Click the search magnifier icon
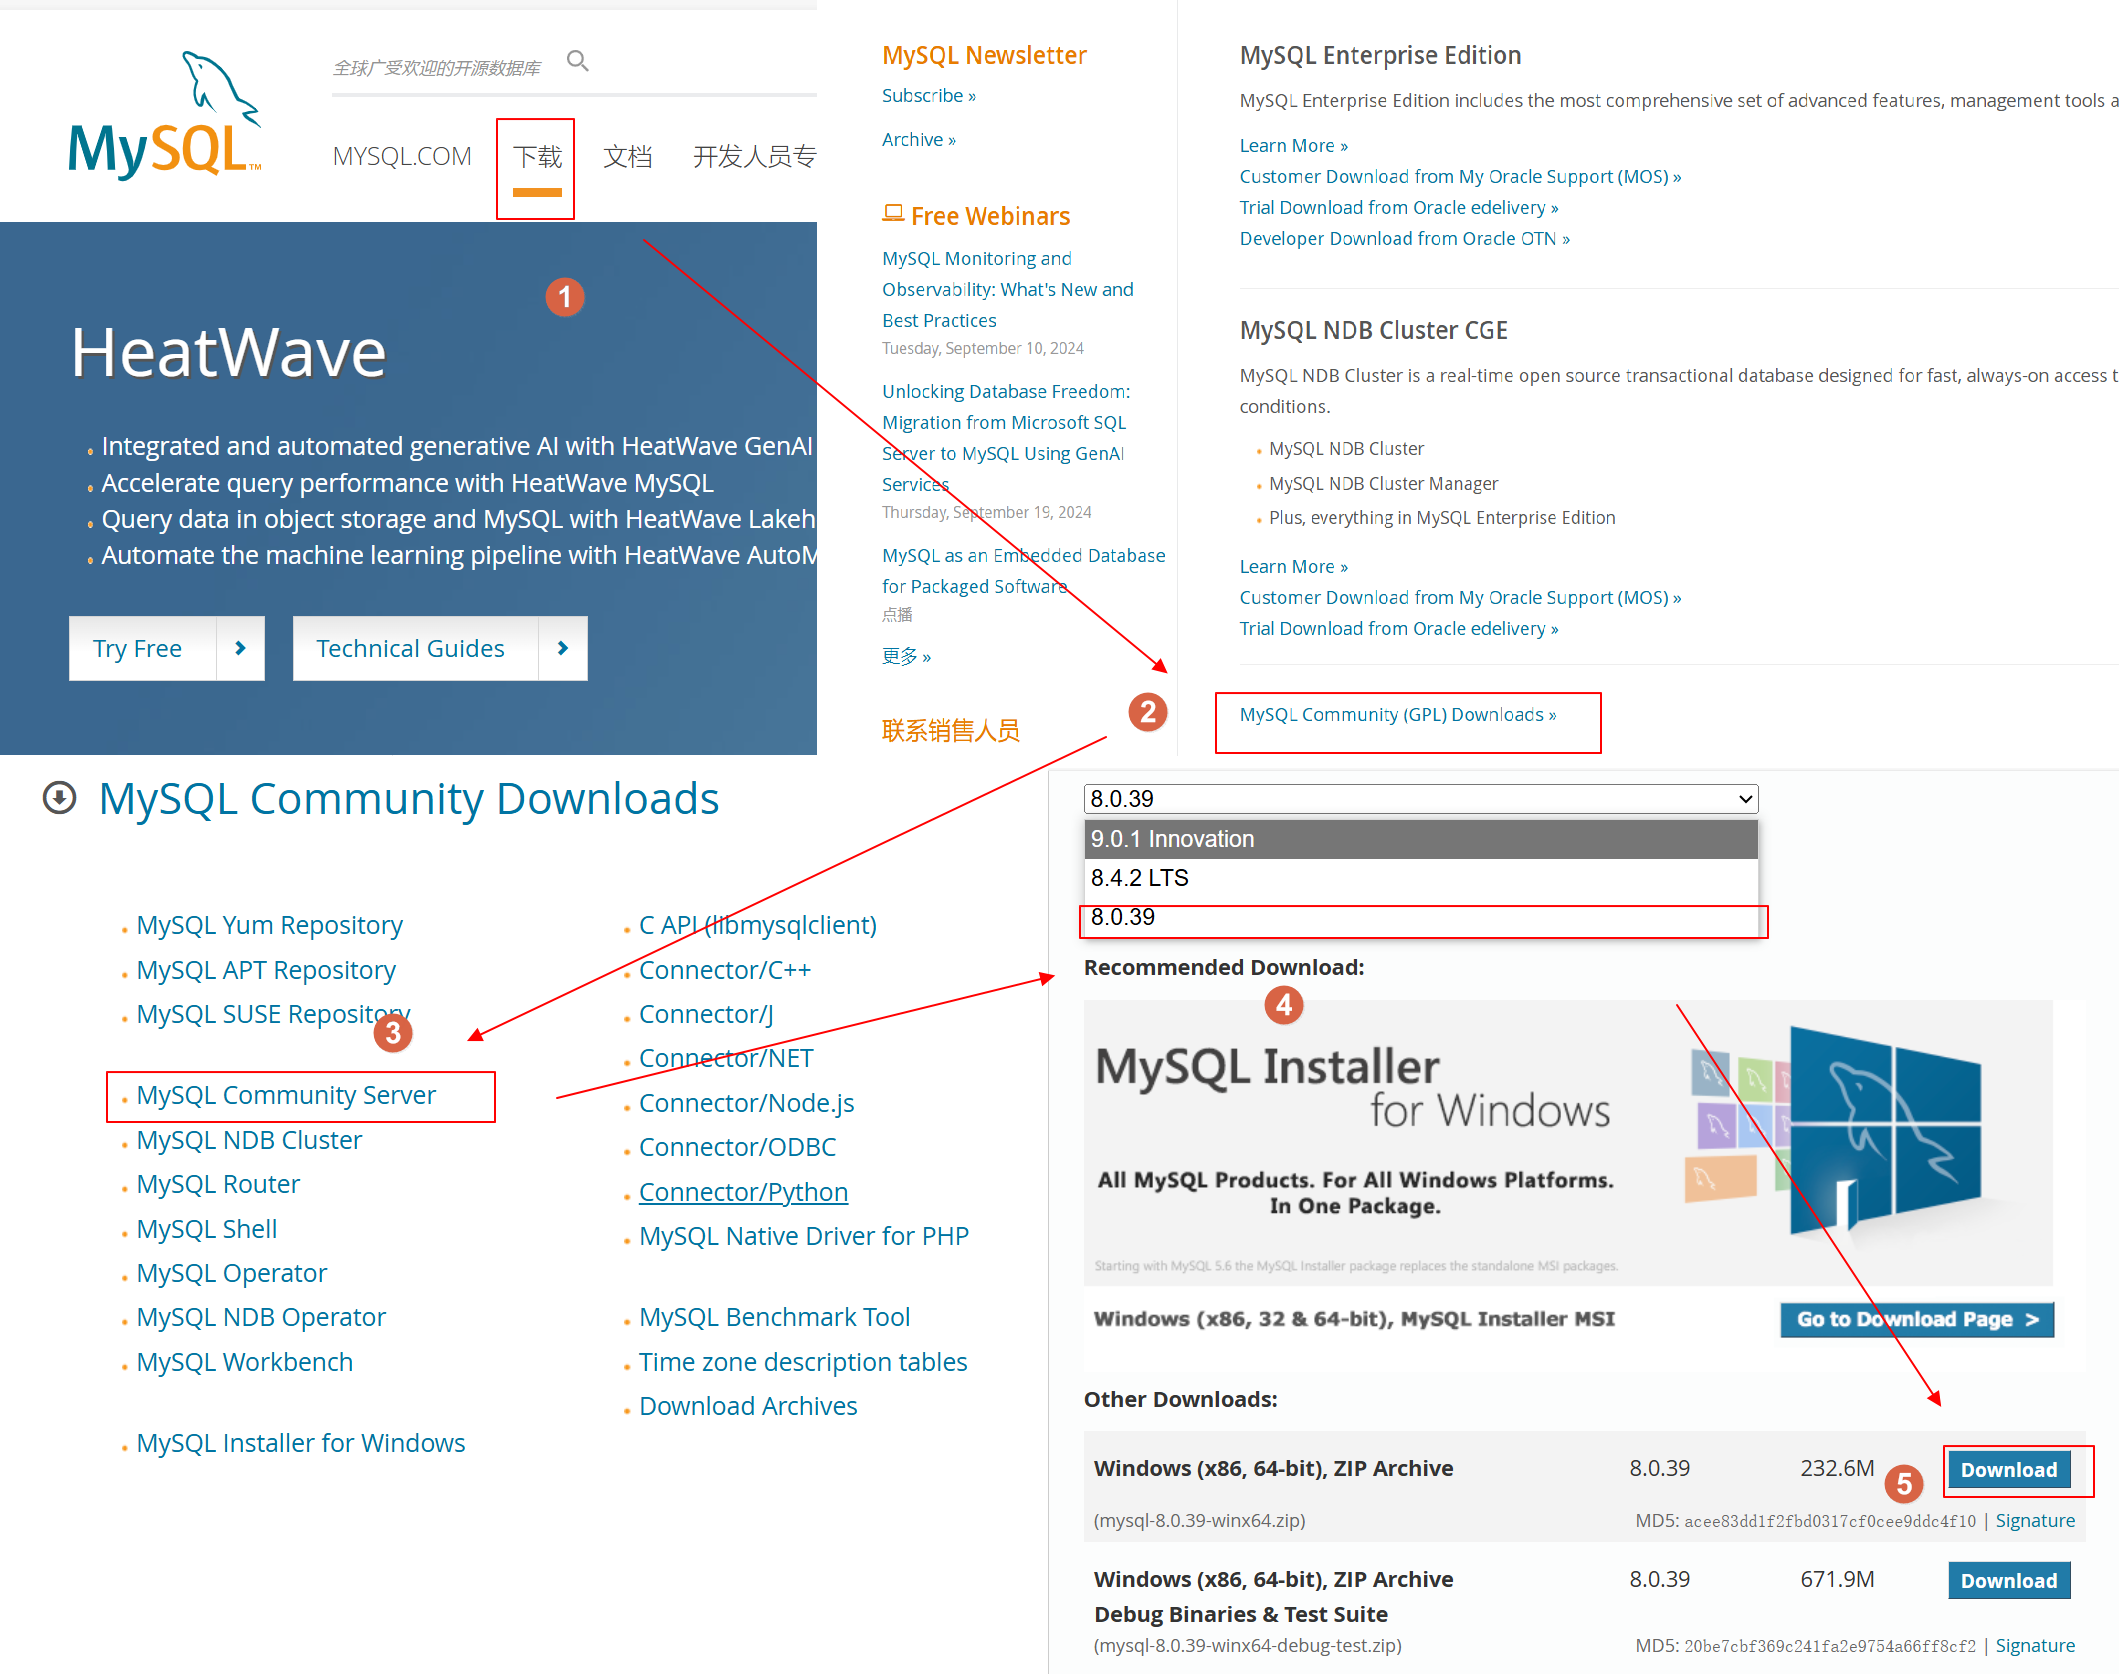The image size is (2119, 1674). 577,61
